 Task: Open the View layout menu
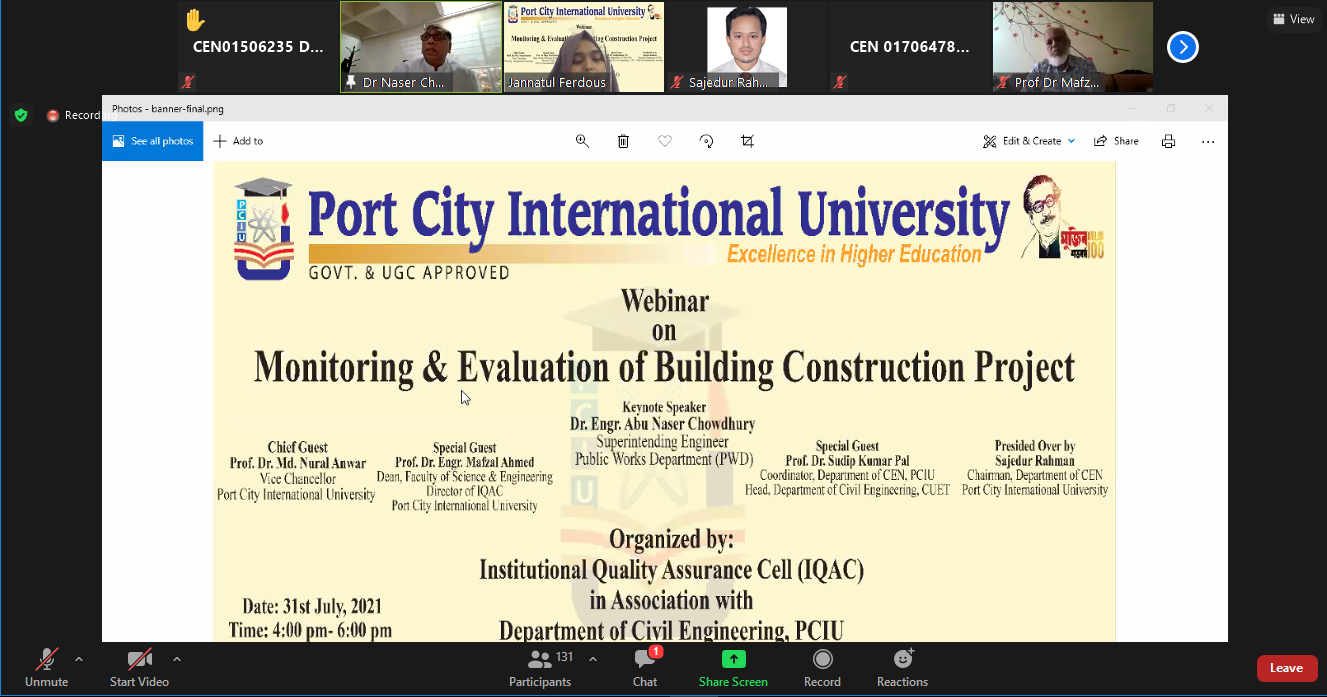click(x=1294, y=19)
